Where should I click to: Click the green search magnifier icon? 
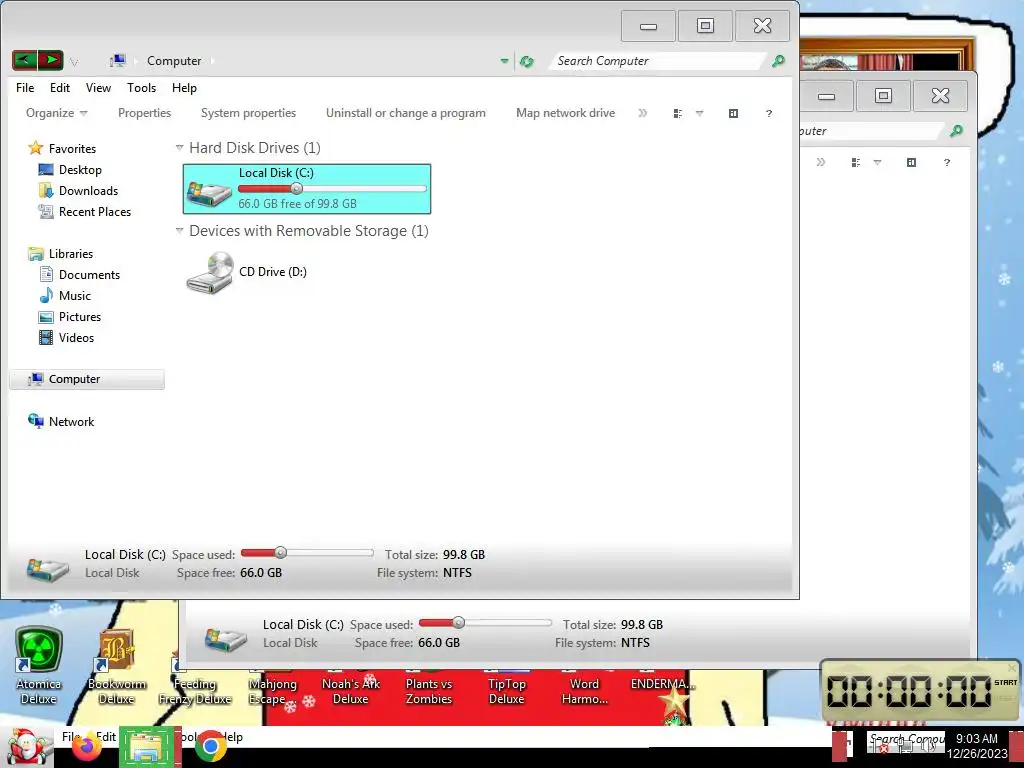778,61
